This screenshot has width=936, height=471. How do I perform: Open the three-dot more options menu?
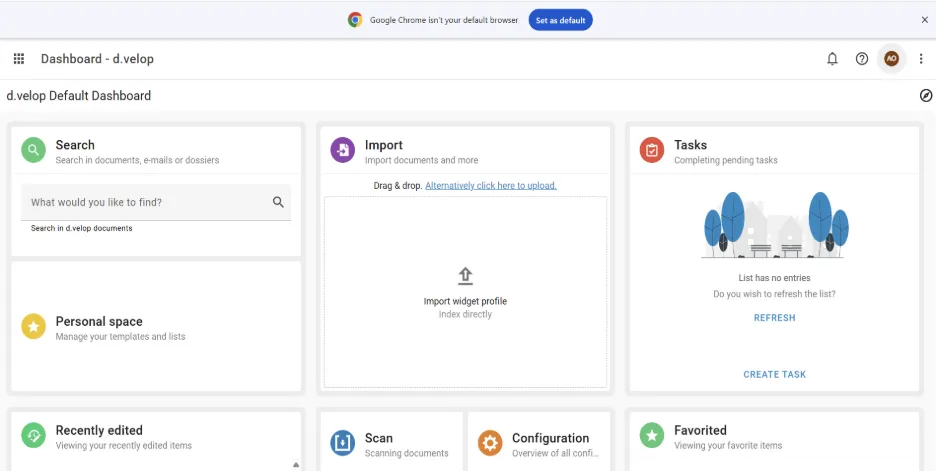[x=920, y=59]
